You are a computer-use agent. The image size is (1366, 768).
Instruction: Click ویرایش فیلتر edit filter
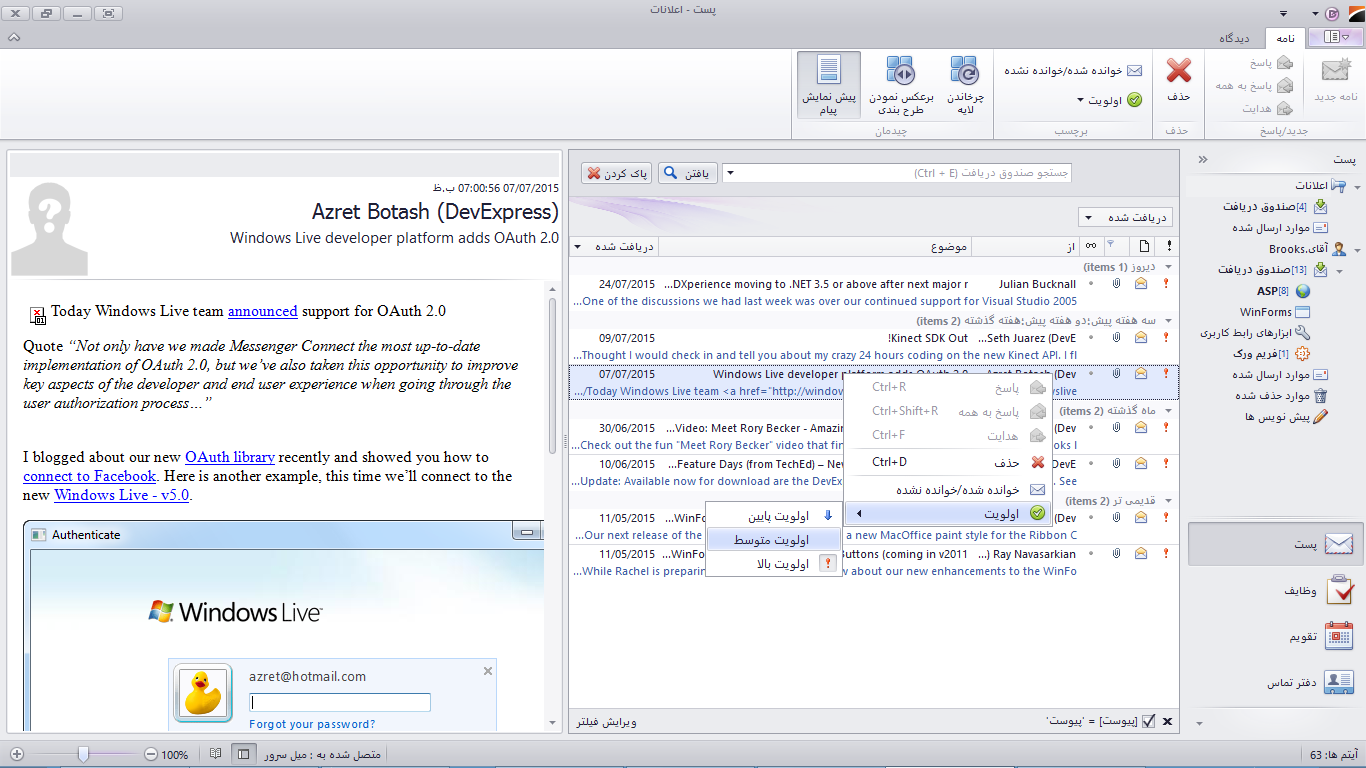(606, 721)
